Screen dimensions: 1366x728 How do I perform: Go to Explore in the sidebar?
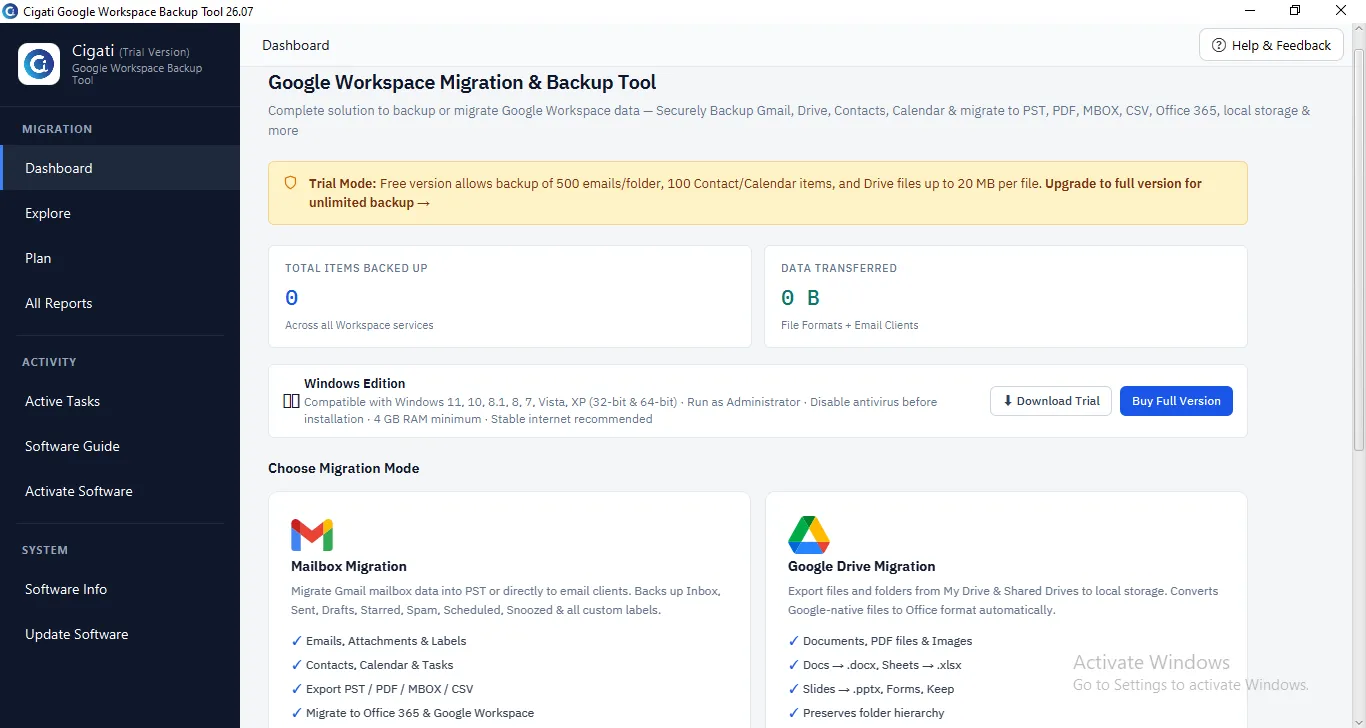[x=120, y=213]
